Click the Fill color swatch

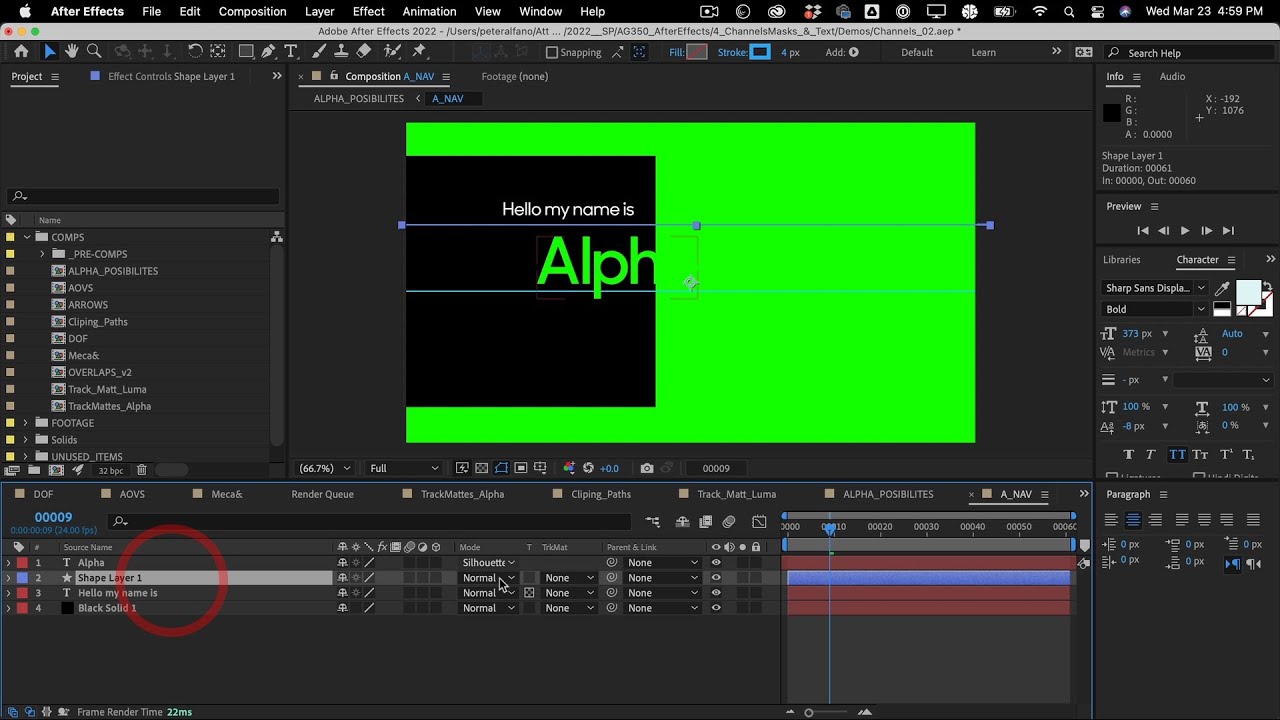pos(697,52)
